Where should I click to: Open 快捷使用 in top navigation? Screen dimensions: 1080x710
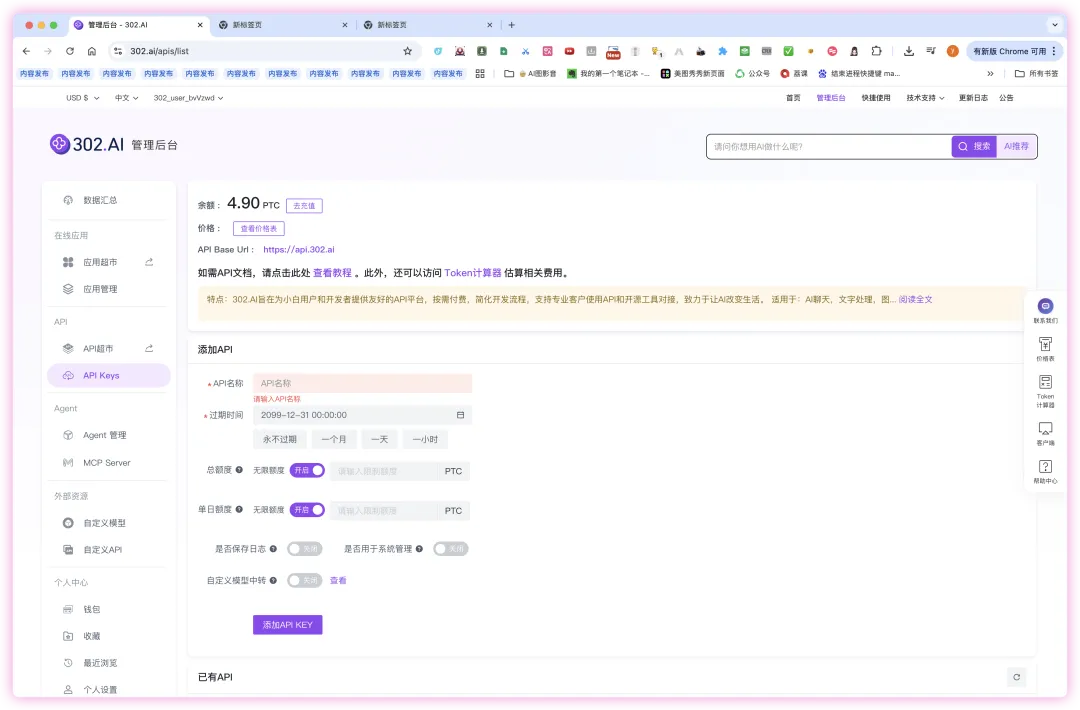click(x=875, y=98)
